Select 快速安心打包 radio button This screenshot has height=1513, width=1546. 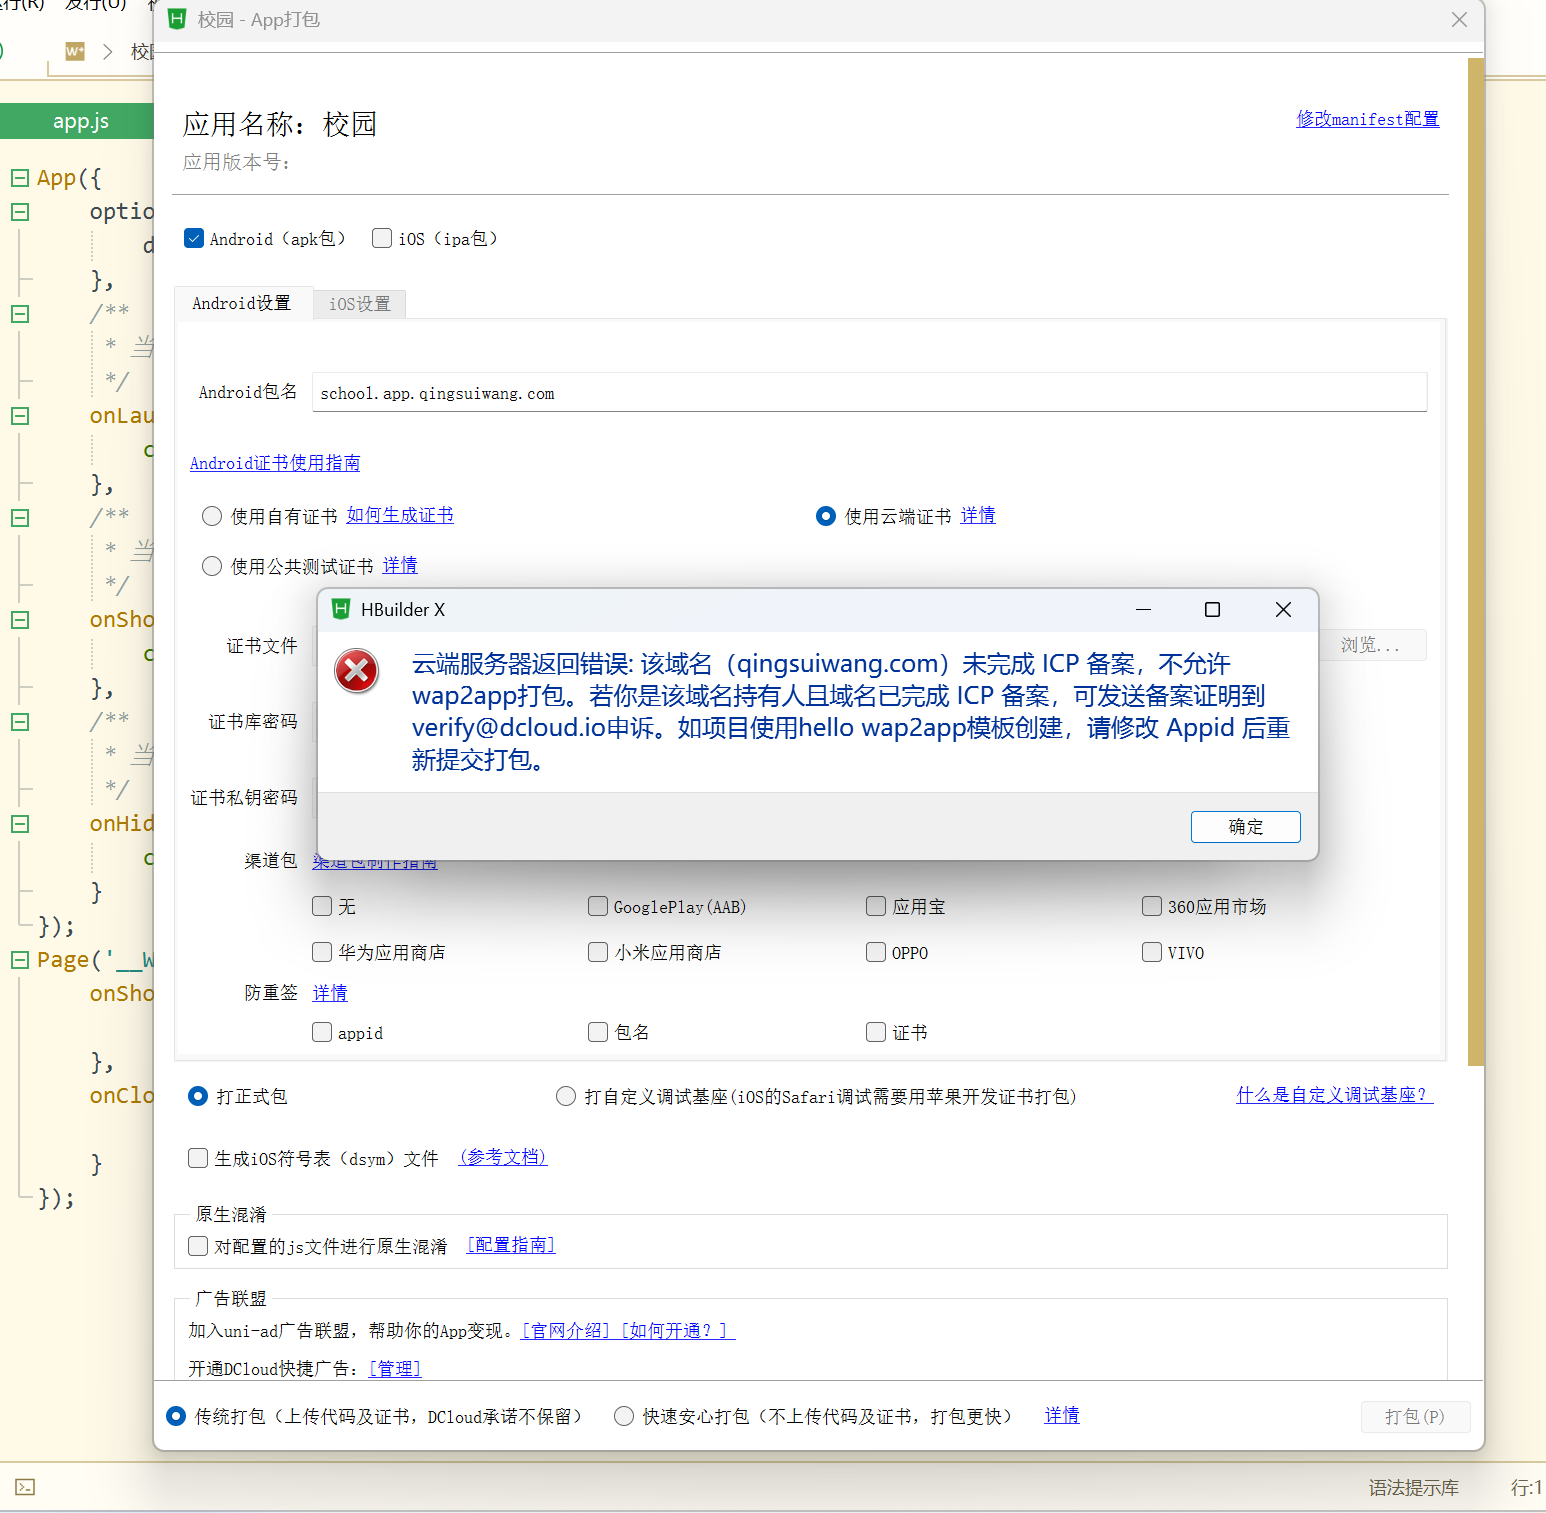[624, 1416]
